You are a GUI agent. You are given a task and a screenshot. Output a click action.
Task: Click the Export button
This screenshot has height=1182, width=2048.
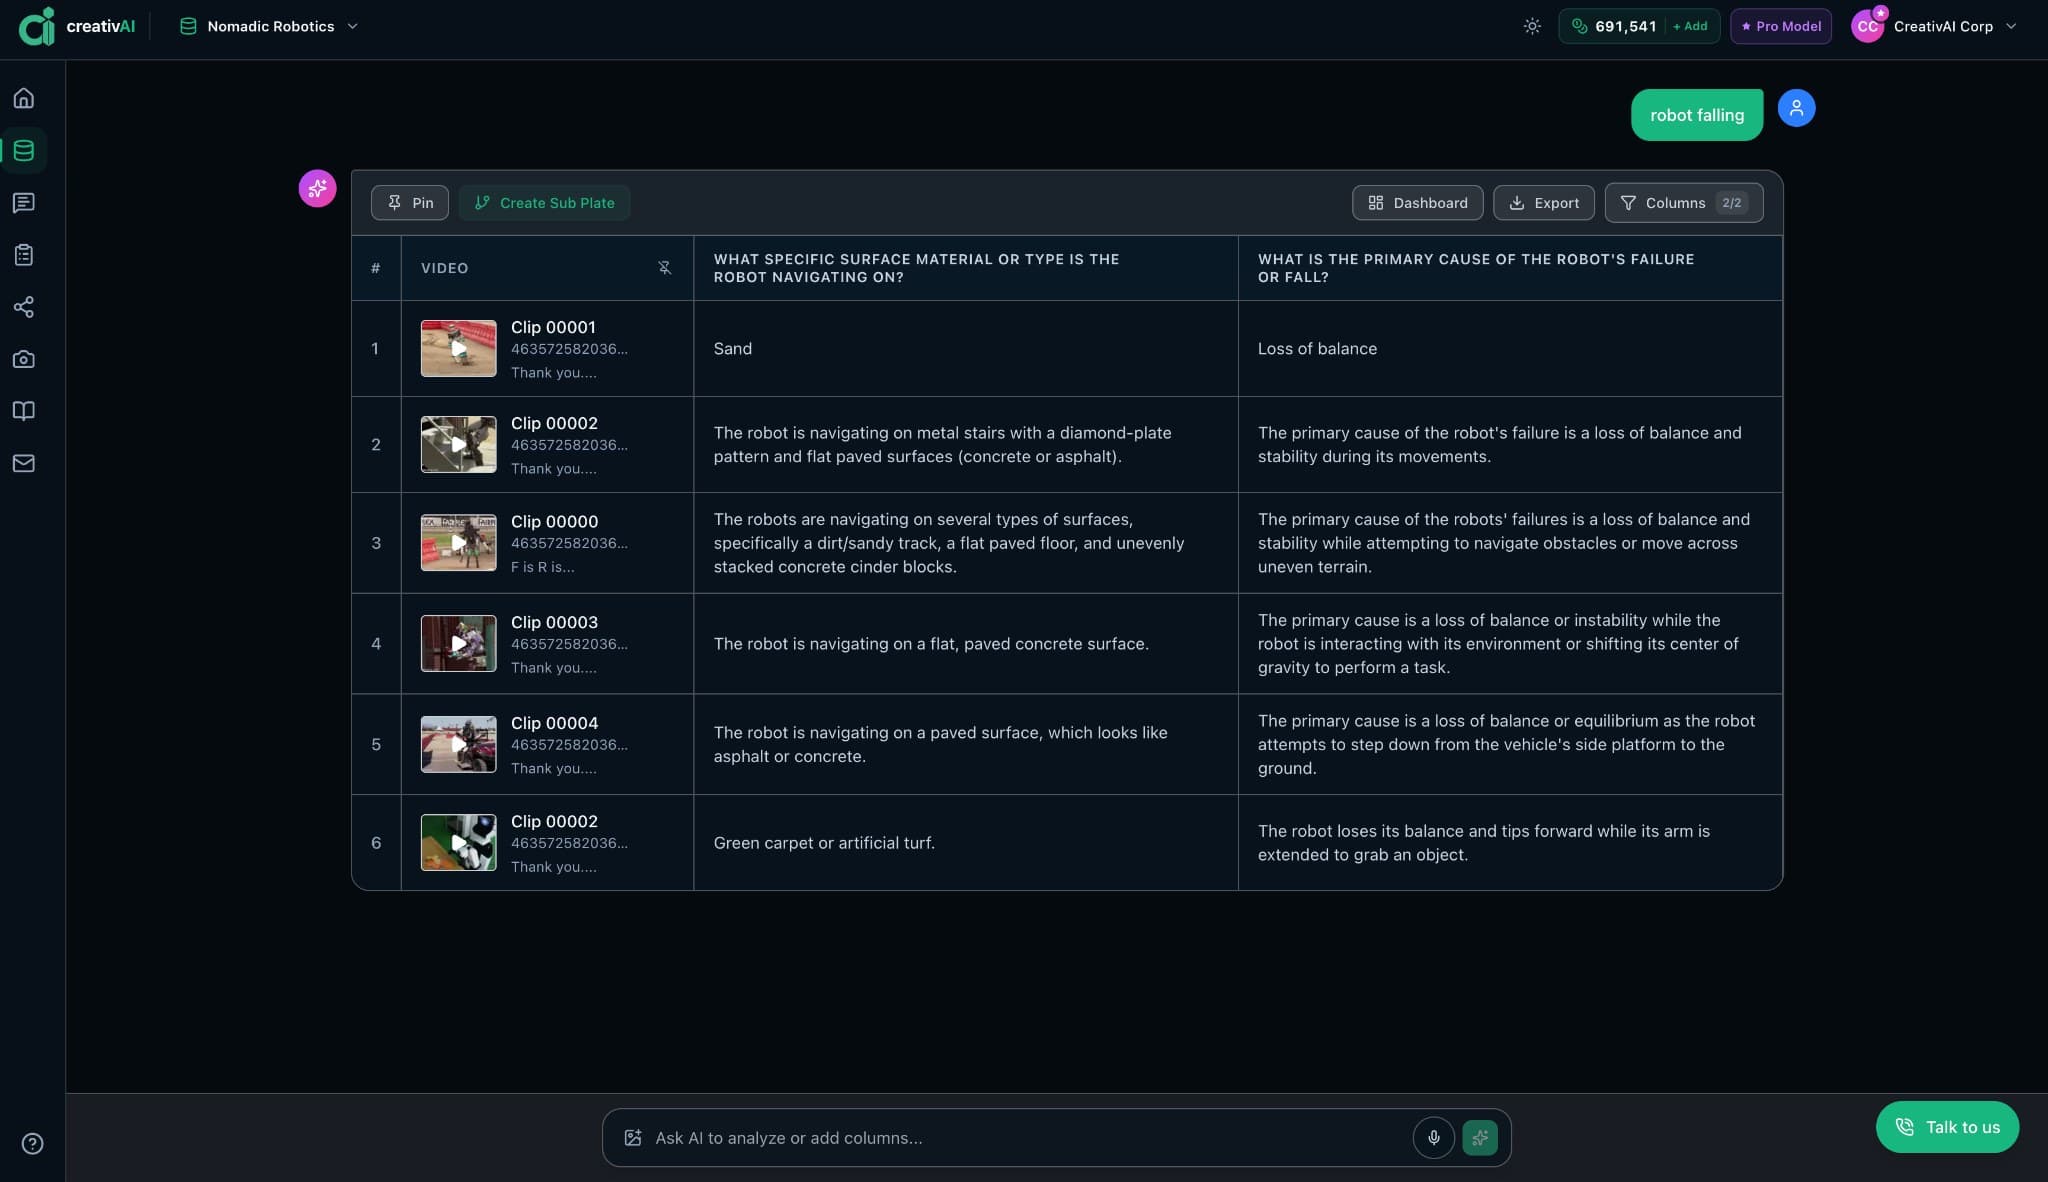[x=1543, y=203]
